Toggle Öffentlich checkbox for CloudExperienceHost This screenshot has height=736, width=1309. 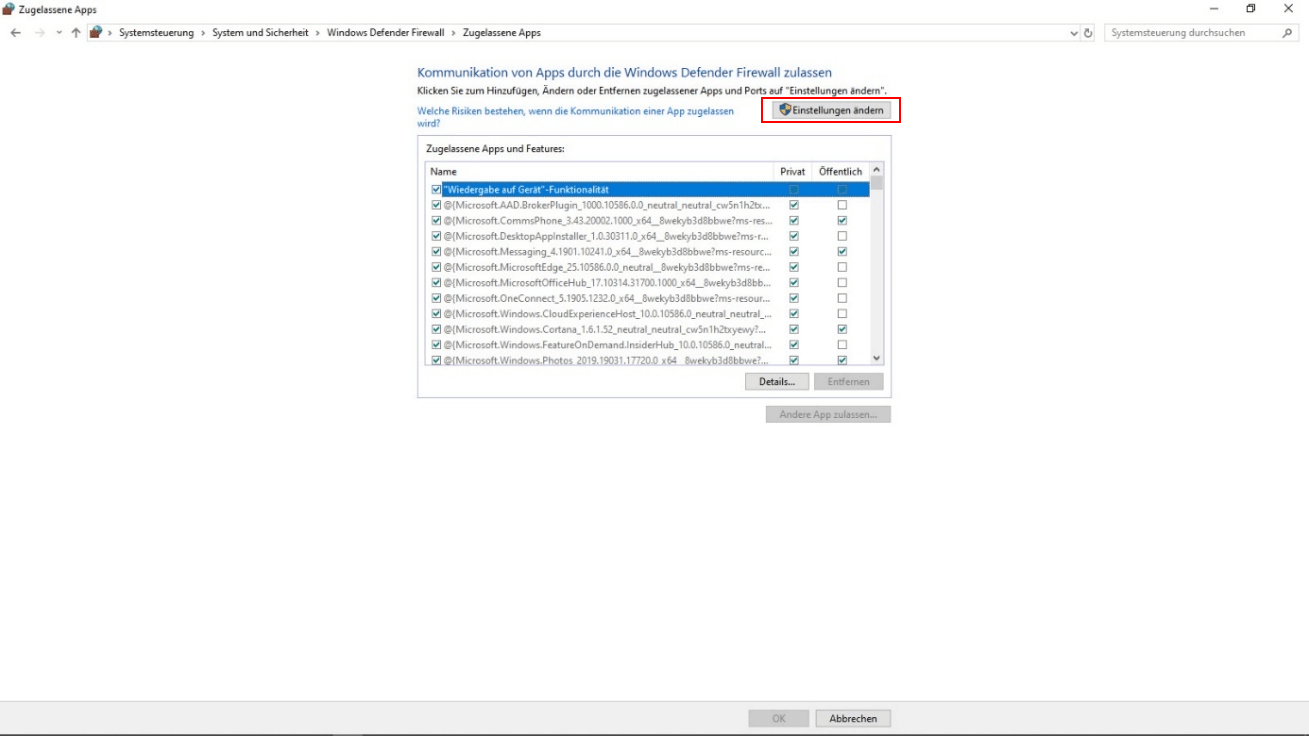[x=842, y=313]
